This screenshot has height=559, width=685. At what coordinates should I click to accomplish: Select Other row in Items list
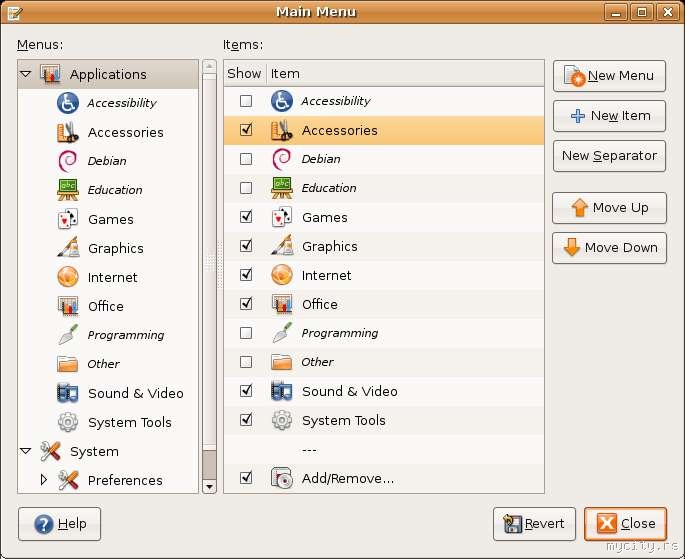384,362
